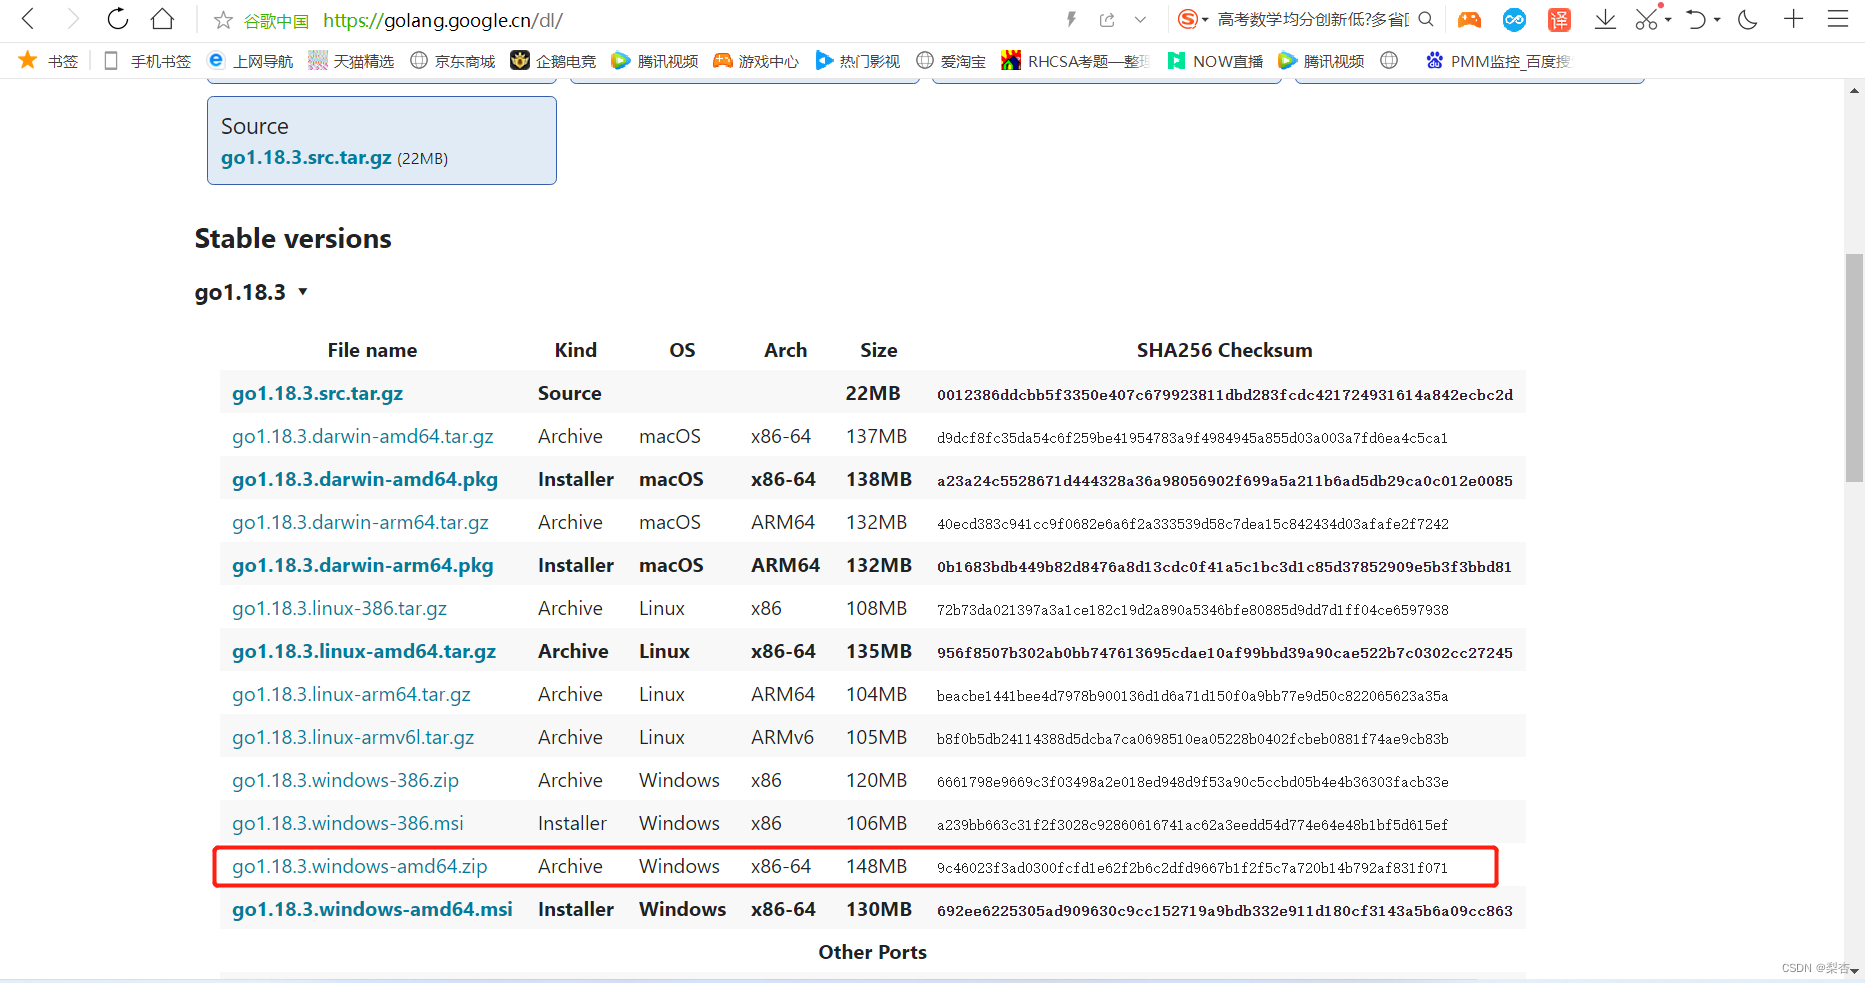The height and width of the screenshot is (983, 1865).
Task: Download go1.18.3.darwin-arm64.pkg installer
Action: [x=363, y=566]
